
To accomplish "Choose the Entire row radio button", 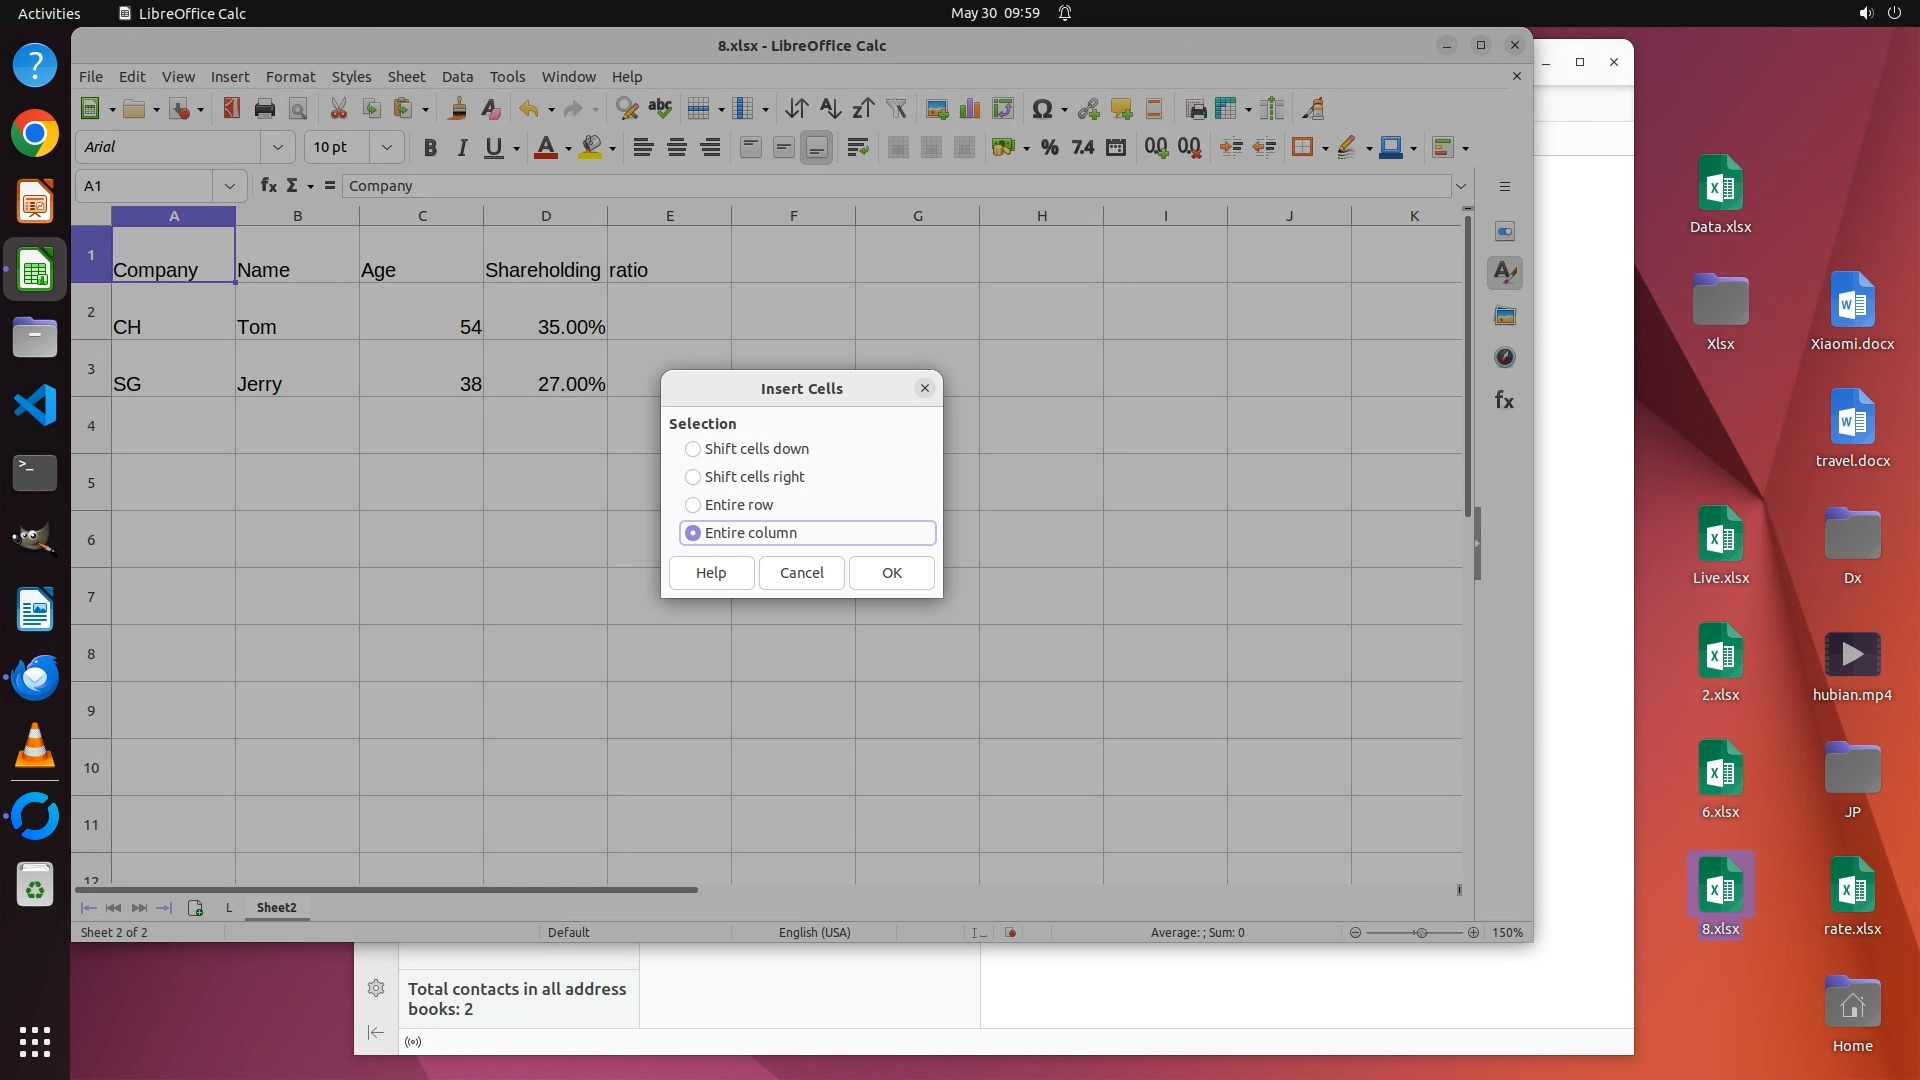I will point(693,505).
